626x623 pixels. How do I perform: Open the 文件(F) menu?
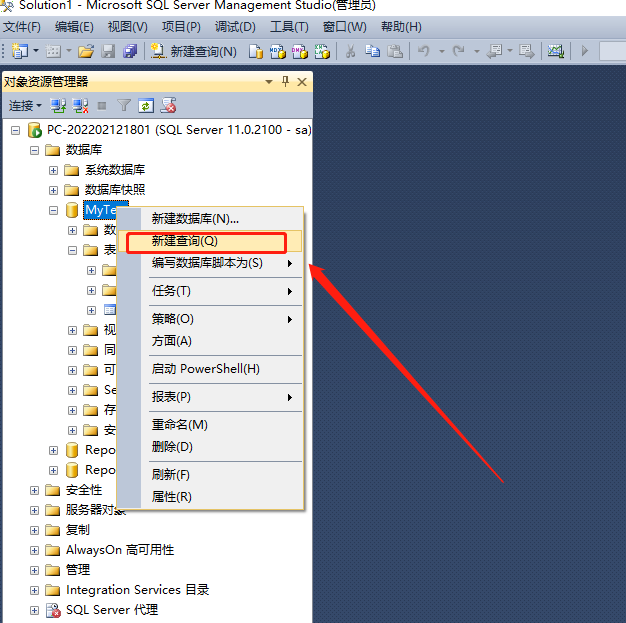click(x=22, y=27)
